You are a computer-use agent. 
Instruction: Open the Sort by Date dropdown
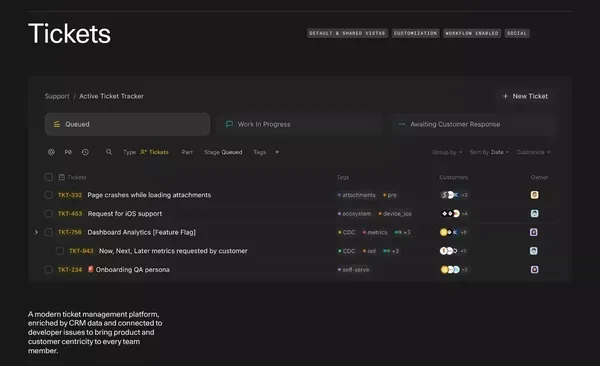(489, 152)
